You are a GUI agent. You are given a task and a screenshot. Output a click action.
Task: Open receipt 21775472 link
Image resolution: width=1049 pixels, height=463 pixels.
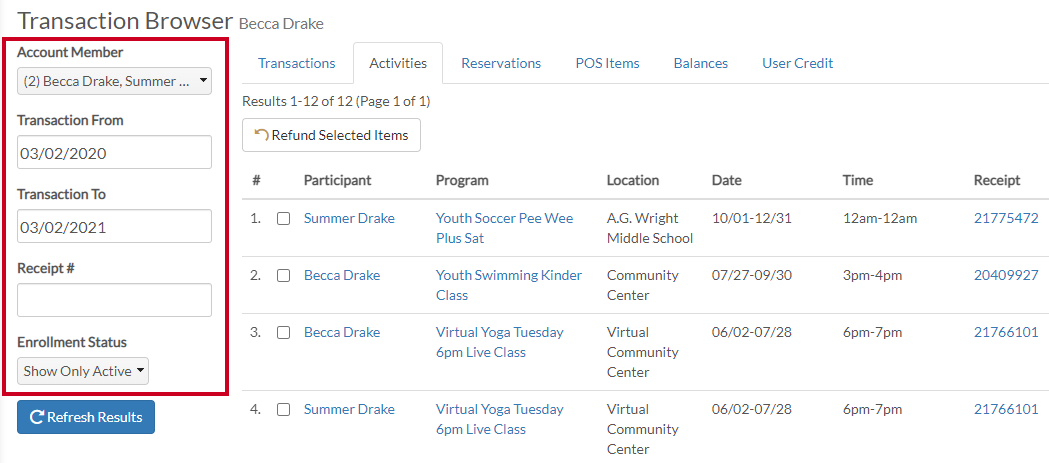[1006, 218]
